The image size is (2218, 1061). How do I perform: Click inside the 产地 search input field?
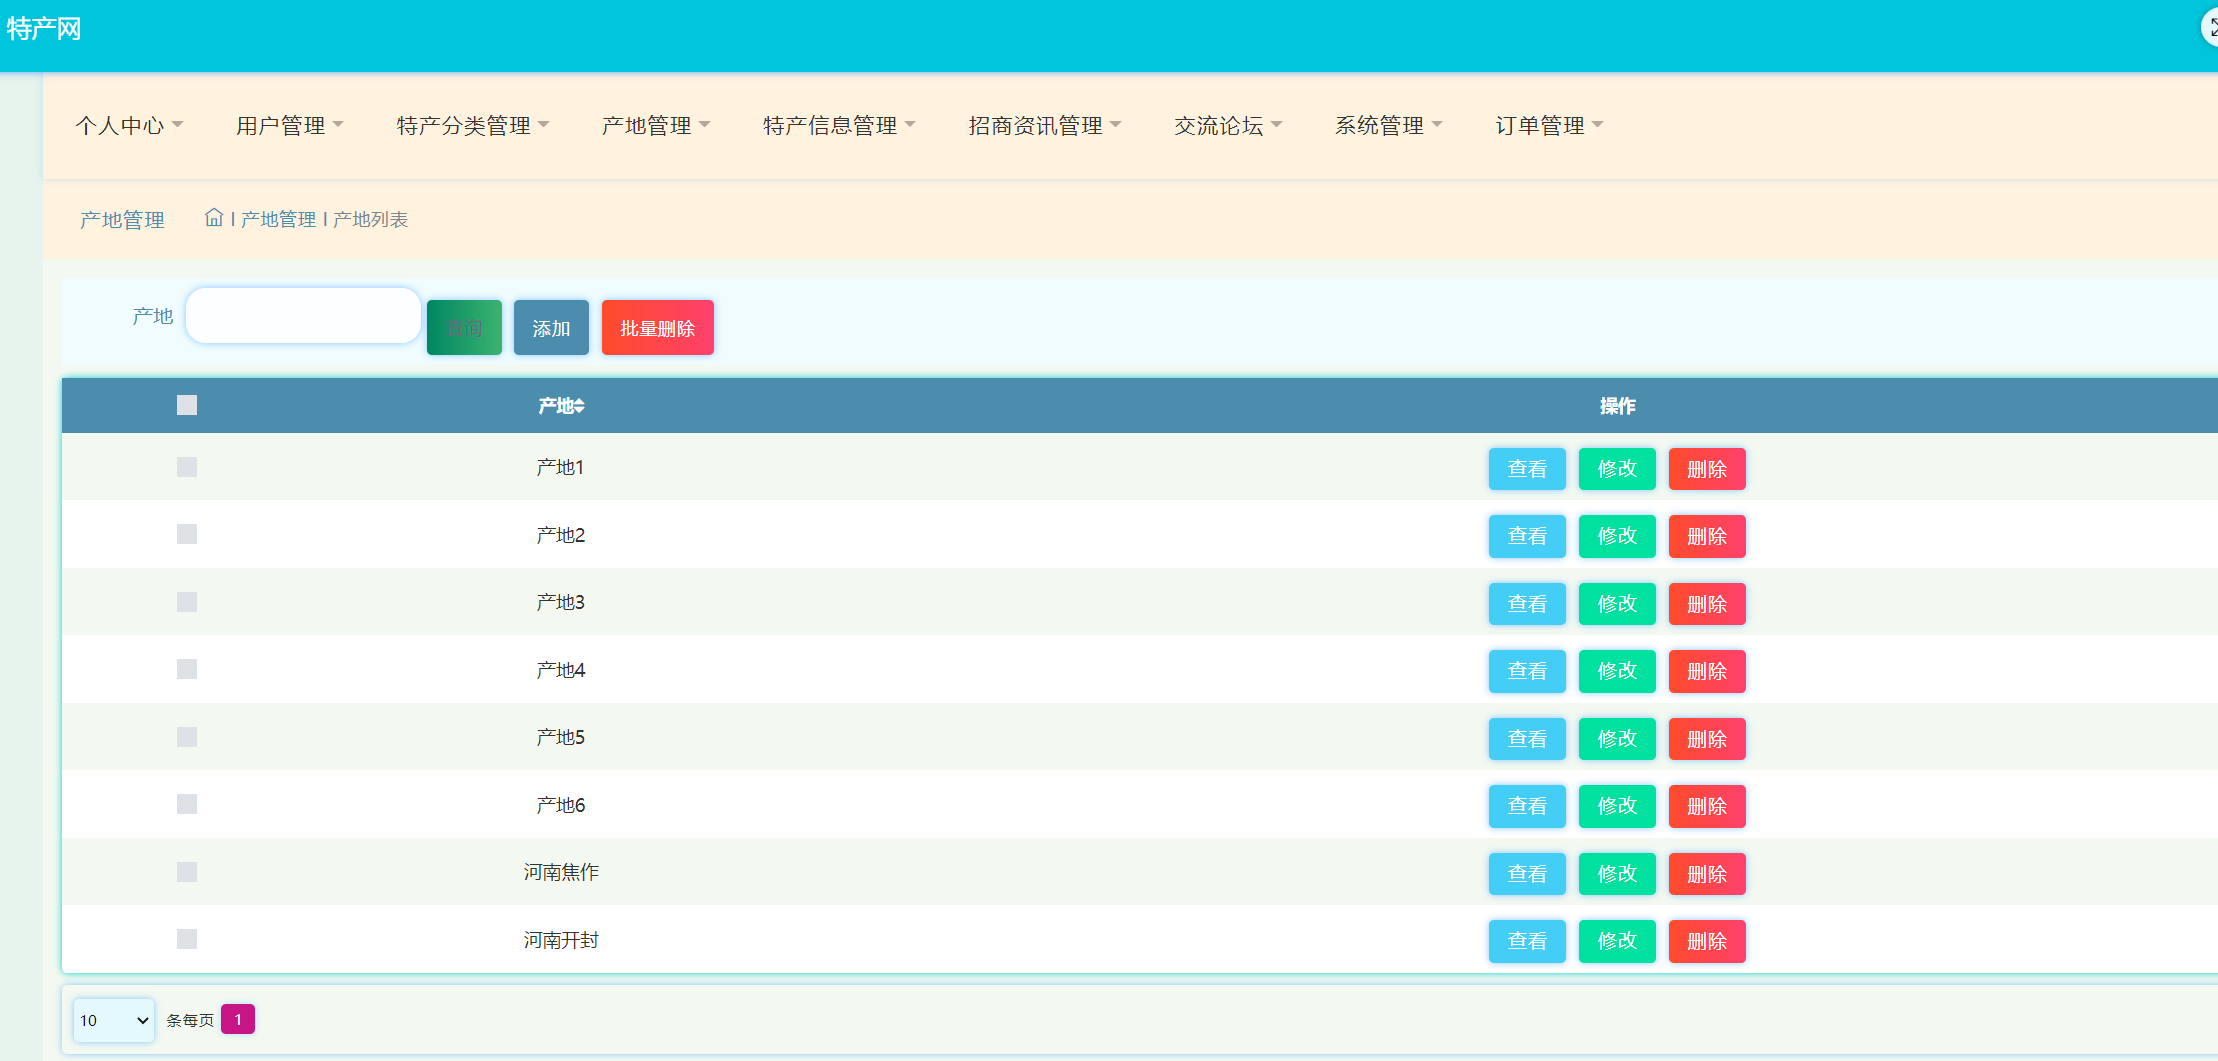tap(302, 315)
